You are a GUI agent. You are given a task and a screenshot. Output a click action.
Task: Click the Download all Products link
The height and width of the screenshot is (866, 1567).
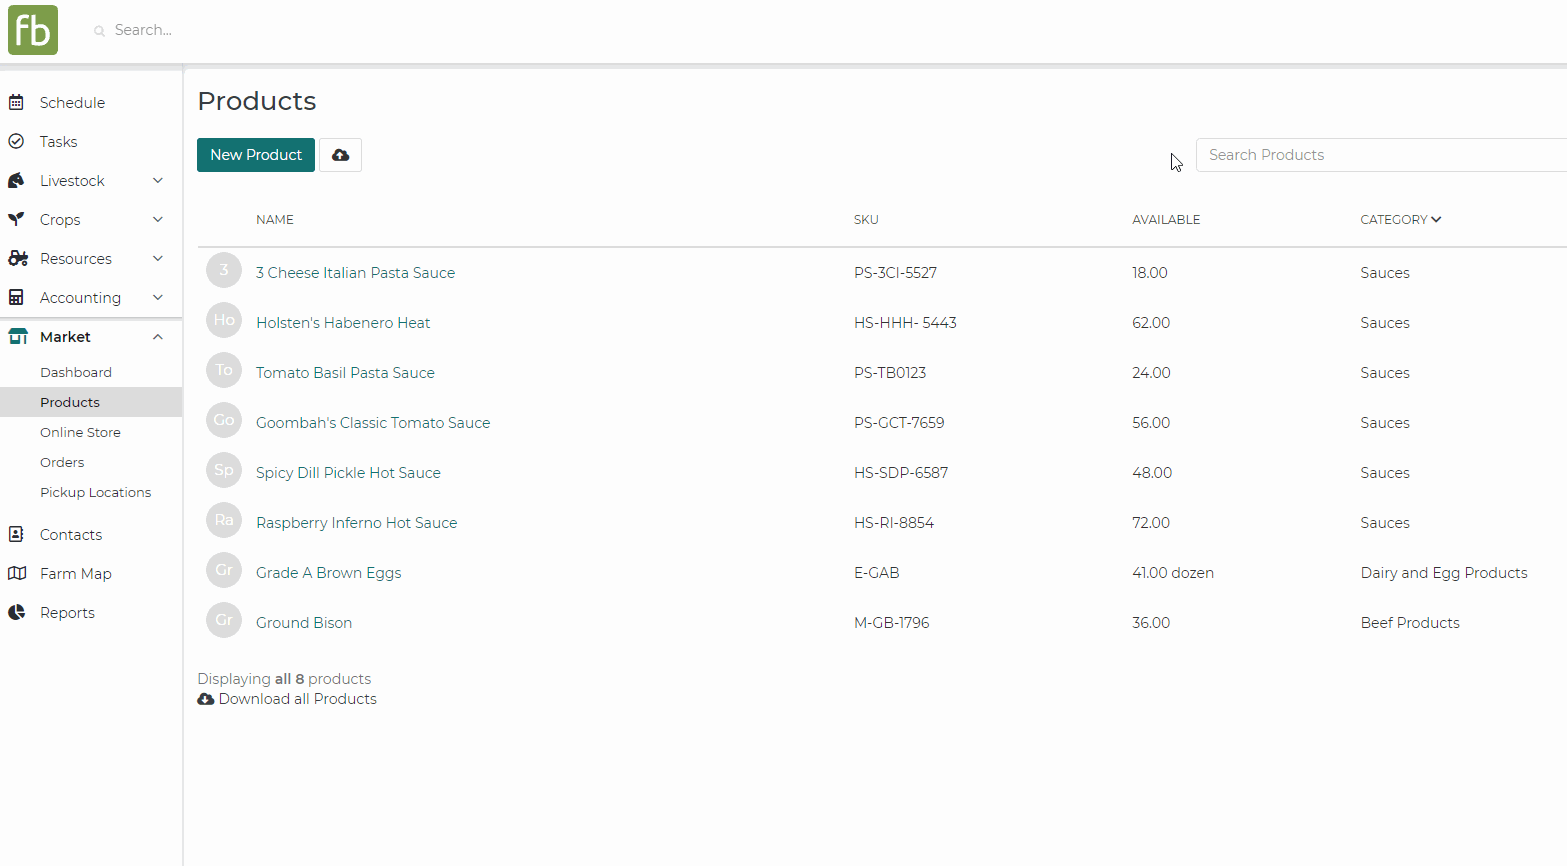(297, 699)
